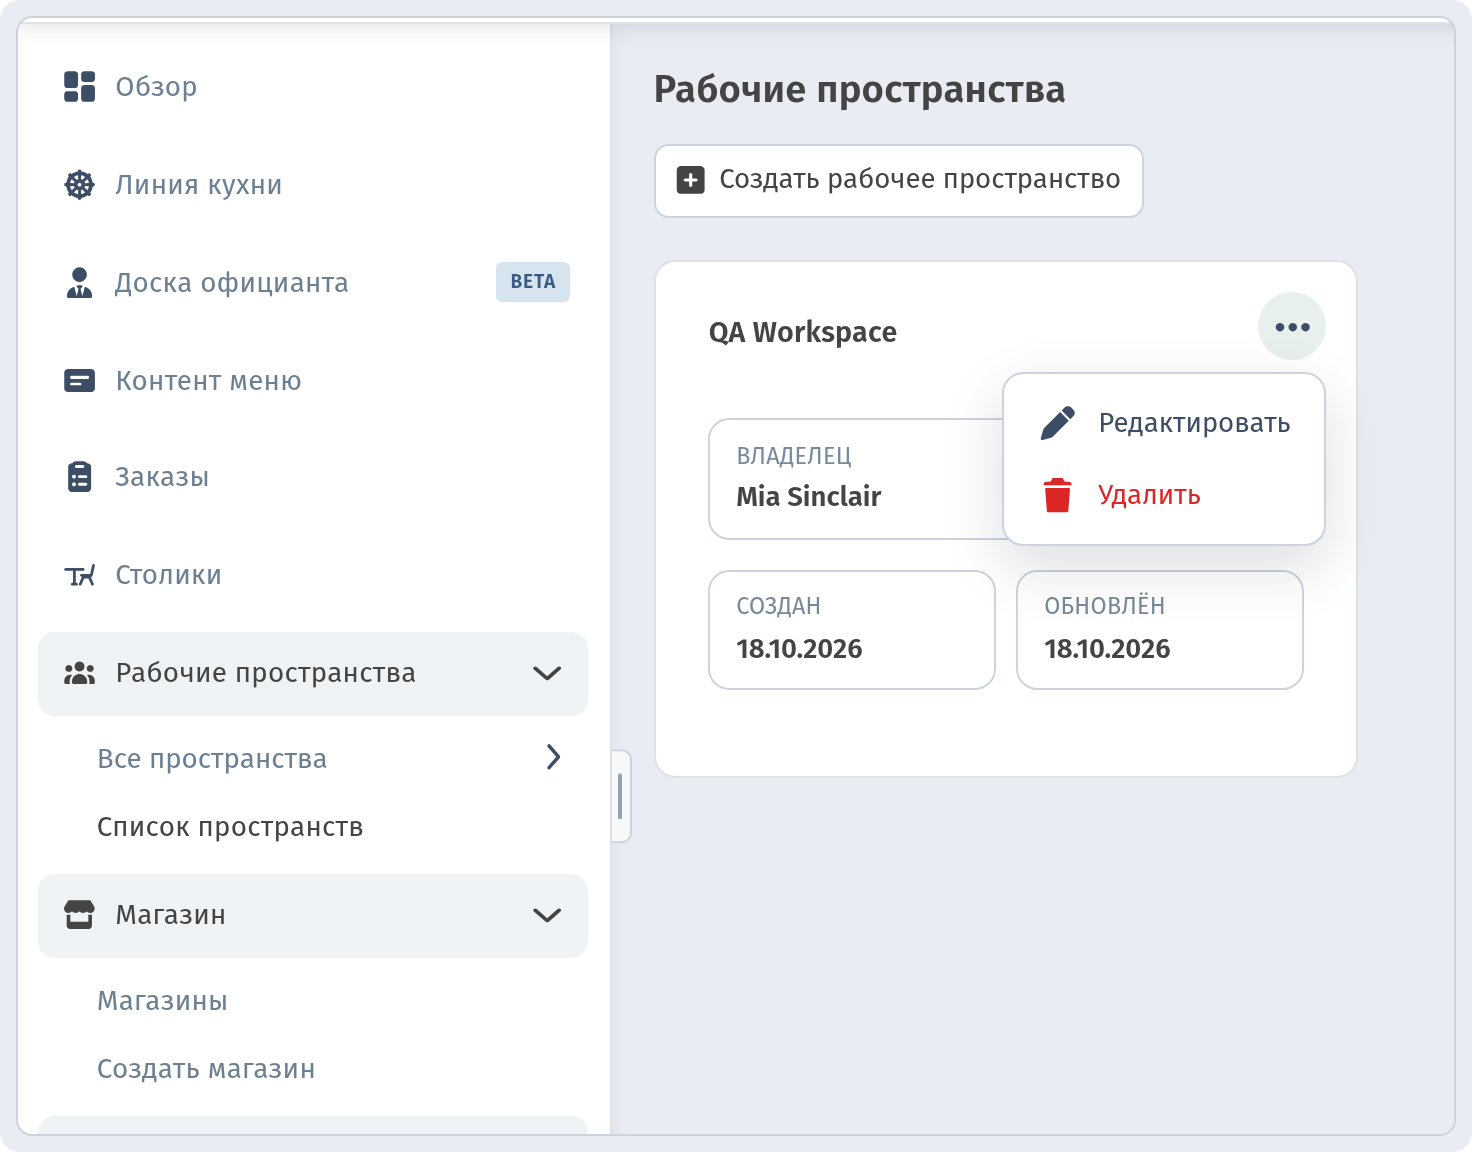Click the ВЛАДЕЛЕЦ field label
The width and height of the screenshot is (1472, 1152).
794,456
